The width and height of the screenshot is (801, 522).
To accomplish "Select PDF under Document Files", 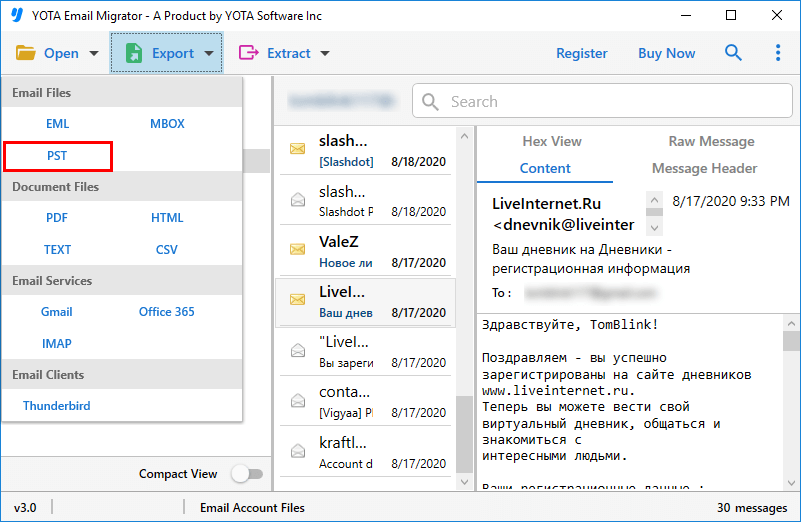I will point(57,218).
